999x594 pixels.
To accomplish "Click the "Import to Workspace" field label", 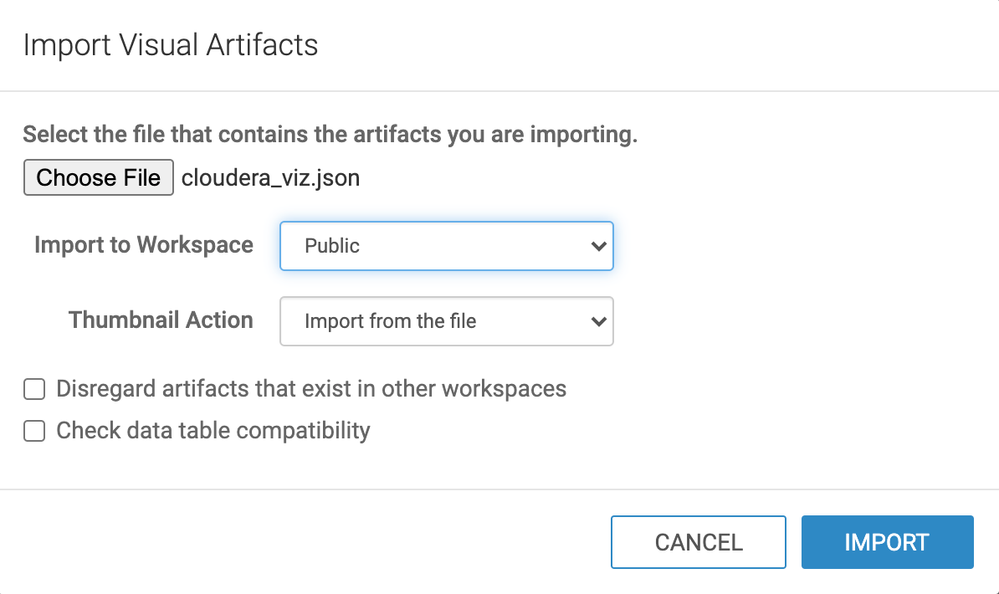I will [x=143, y=245].
